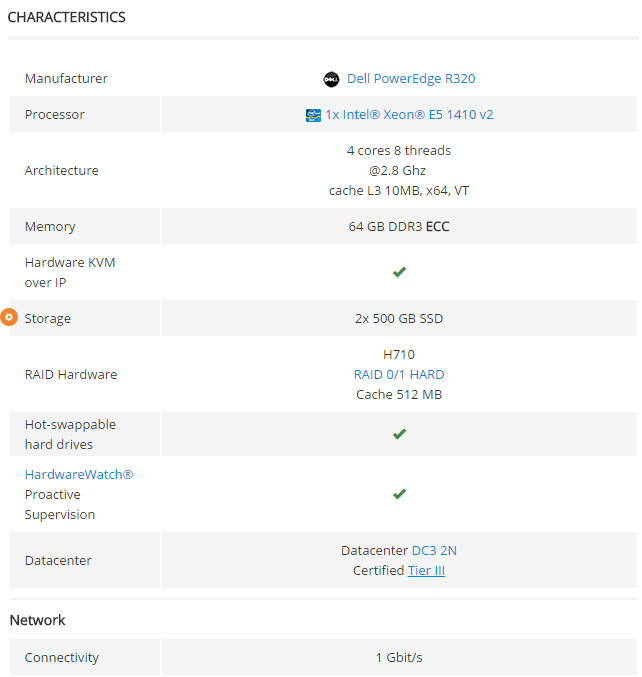
Task: Click the 4 cores 8 threads text
Action: pos(399,151)
